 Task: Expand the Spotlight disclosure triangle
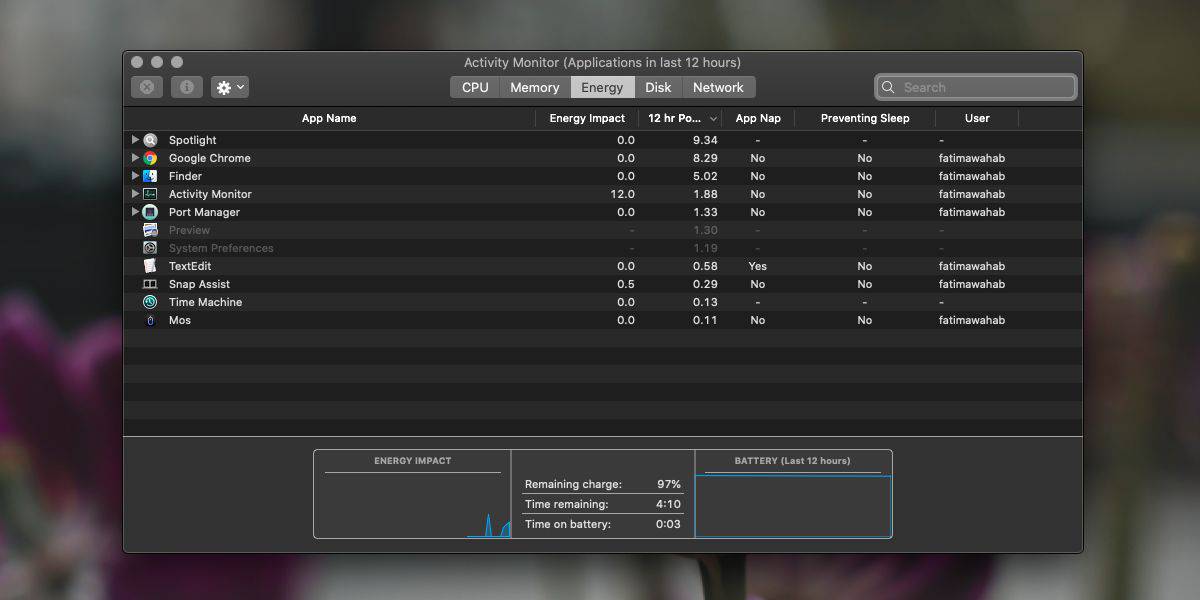135,140
